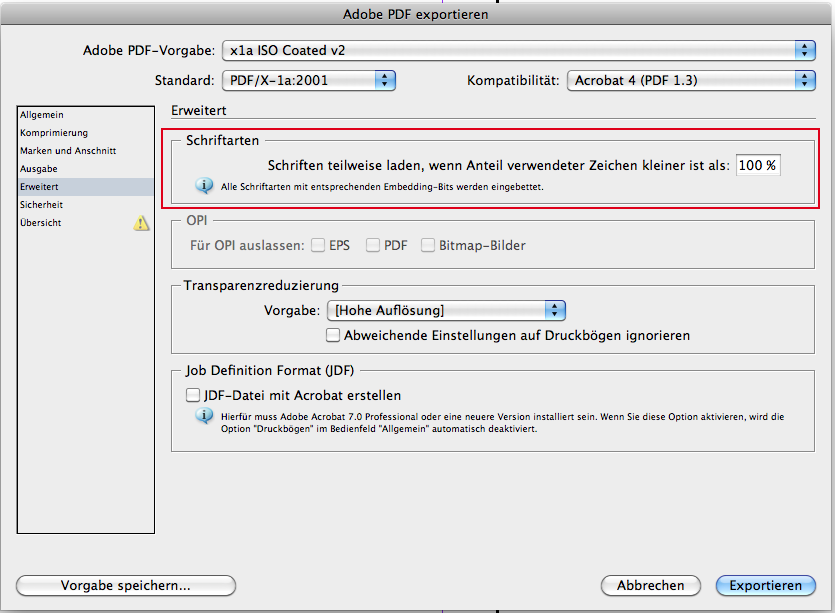Go to the Ausgabe panel

[x=85, y=169]
